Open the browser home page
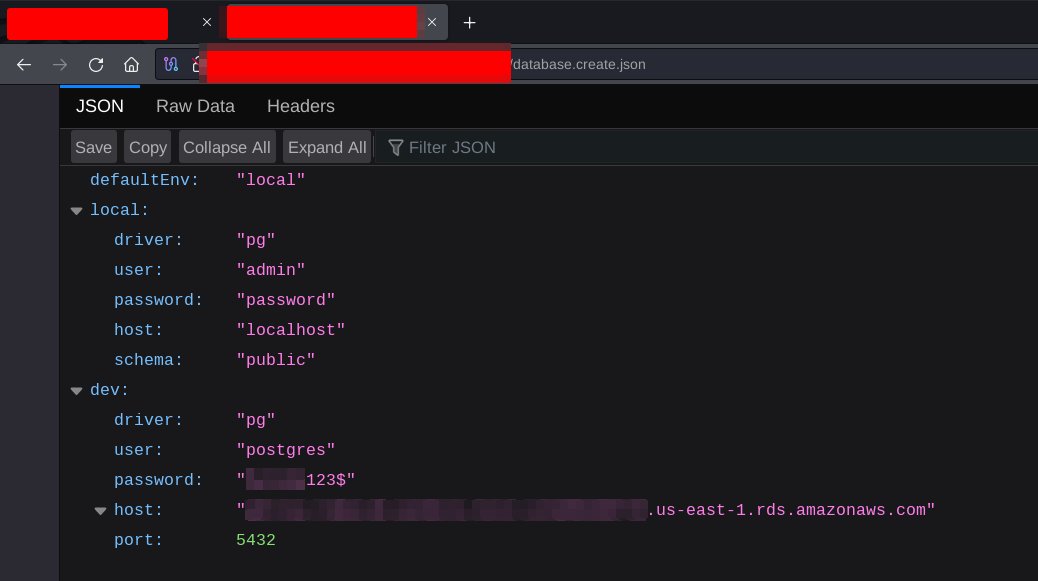The height and width of the screenshot is (581, 1038). click(130, 65)
